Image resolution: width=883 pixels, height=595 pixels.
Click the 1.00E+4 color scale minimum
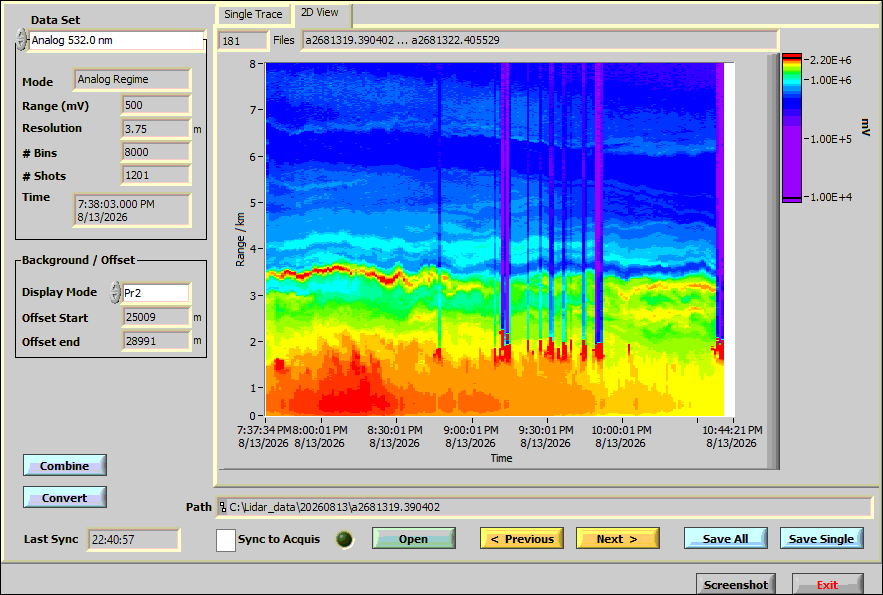click(x=831, y=197)
